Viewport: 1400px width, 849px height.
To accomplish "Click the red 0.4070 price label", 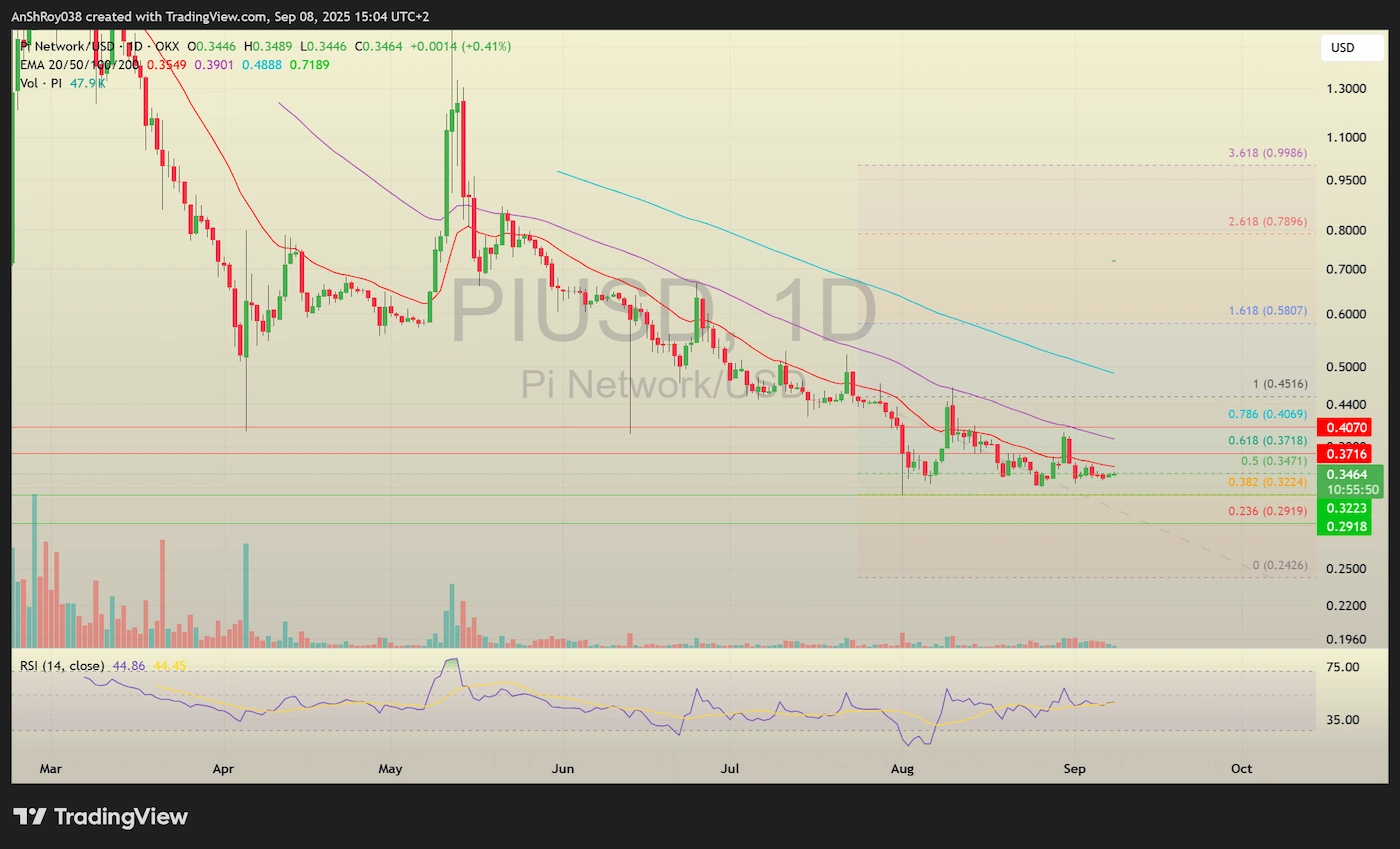I will coord(1347,427).
